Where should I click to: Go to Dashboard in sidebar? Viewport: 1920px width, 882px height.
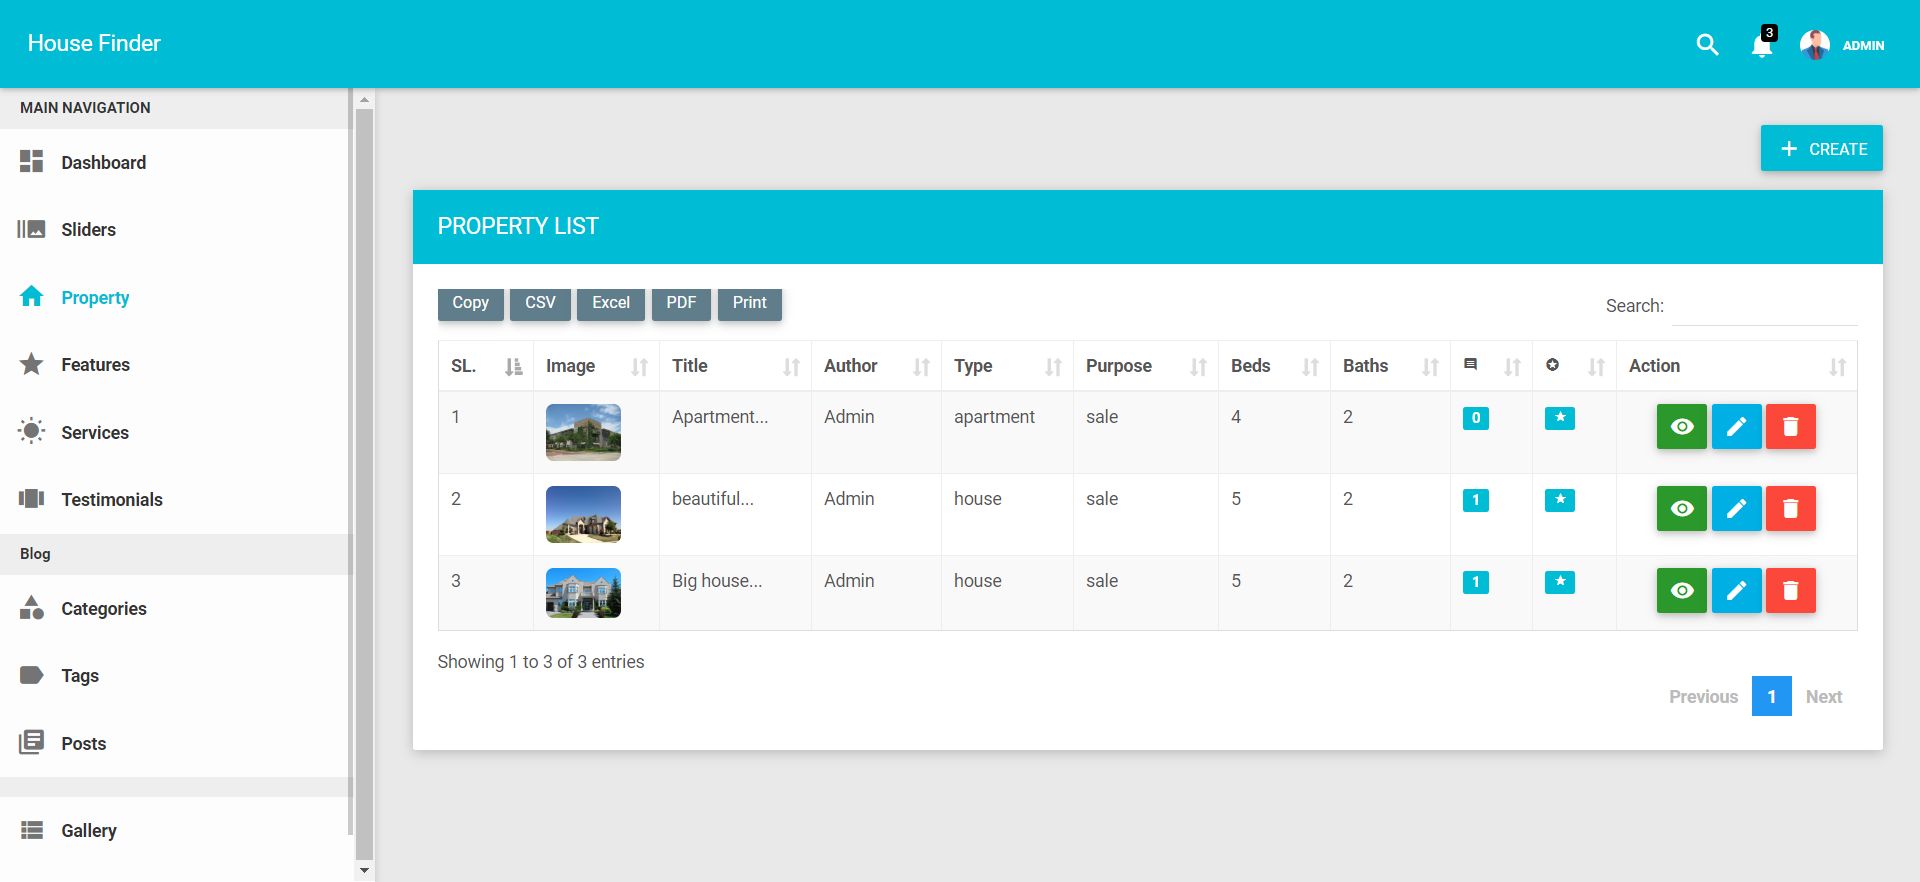pyautogui.click(x=103, y=163)
